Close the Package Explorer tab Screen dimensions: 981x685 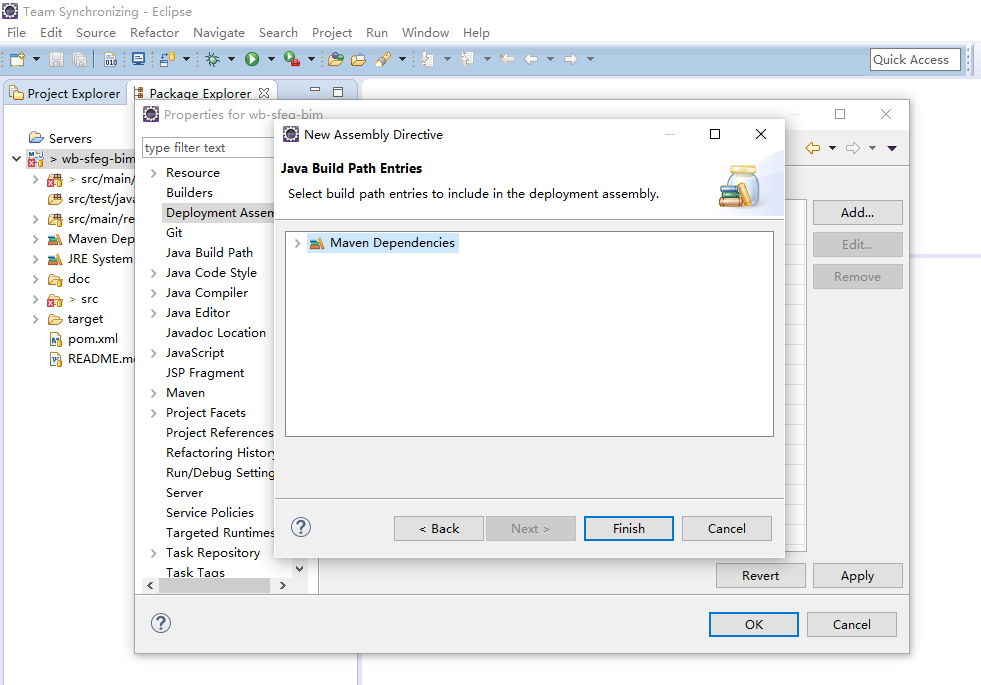click(264, 93)
